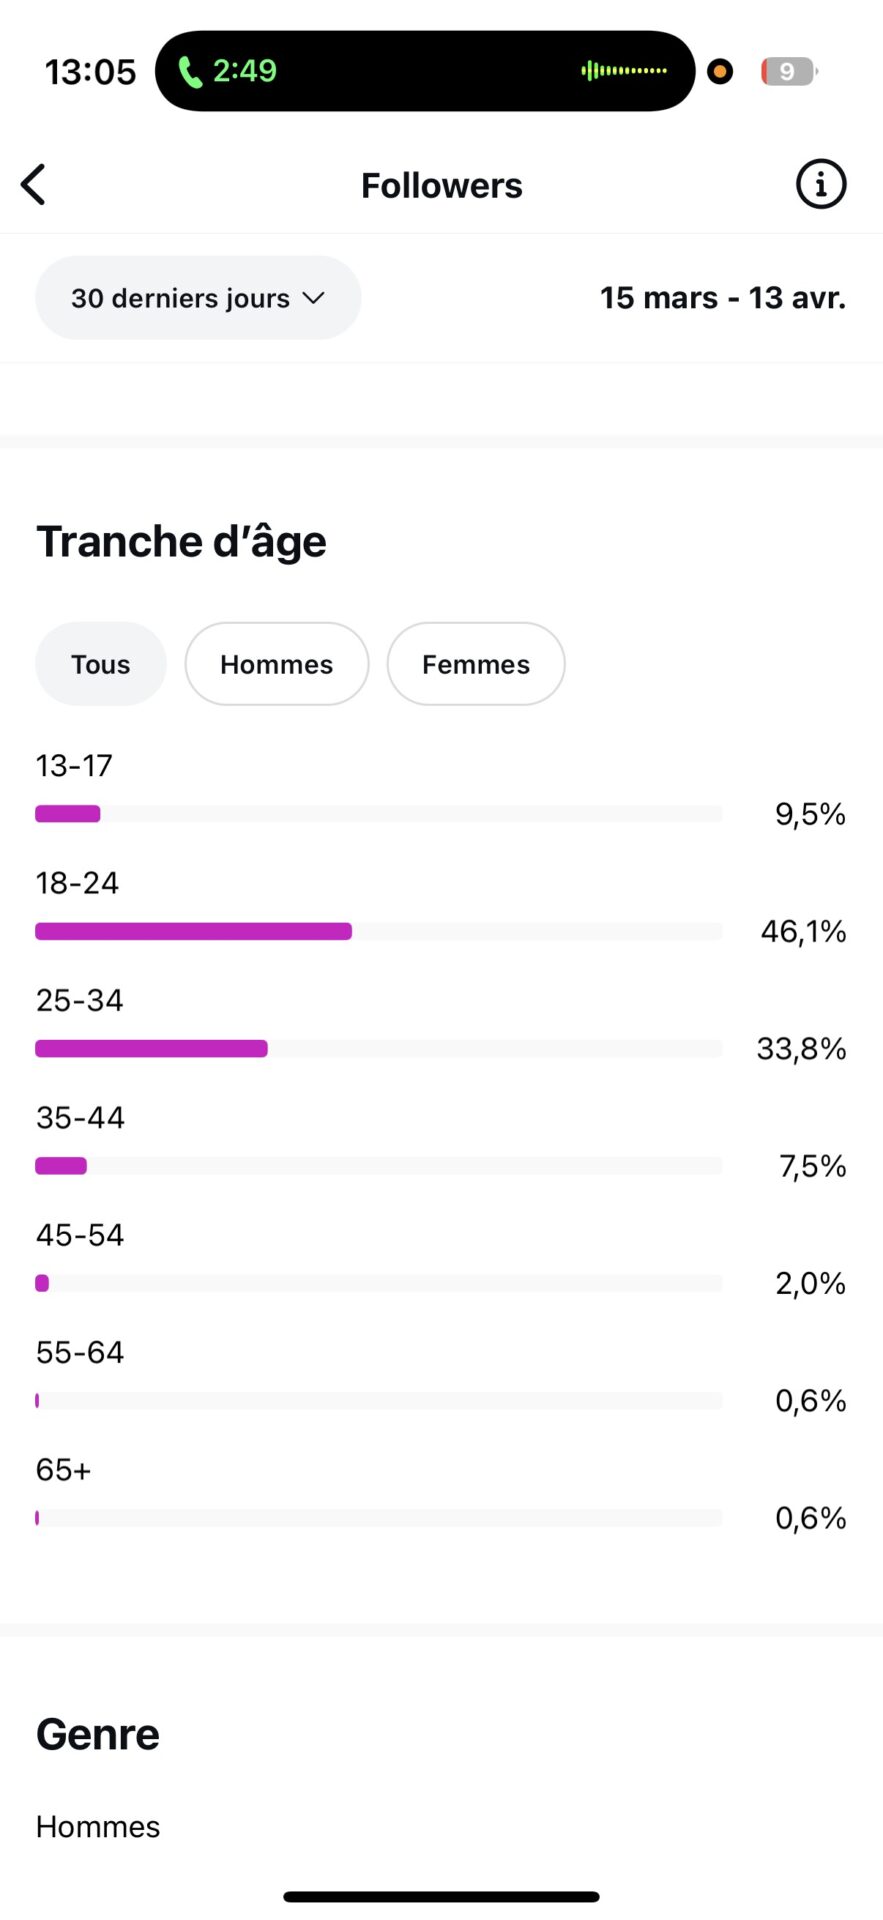Tap the 25-34 age bar
883x1920 pixels.
click(x=151, y=1048)
